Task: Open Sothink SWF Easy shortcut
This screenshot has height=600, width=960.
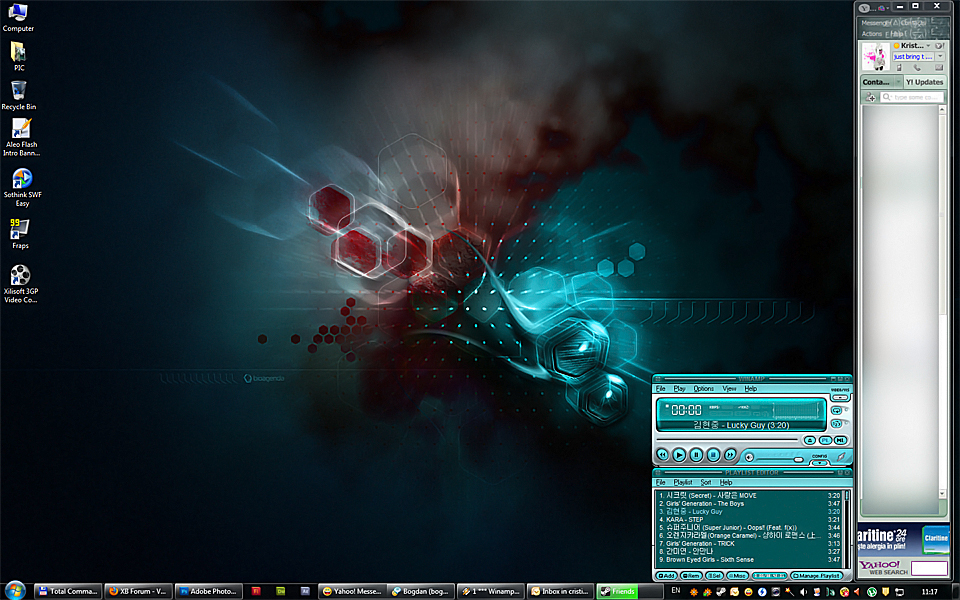Action: (x=22, y=188)
